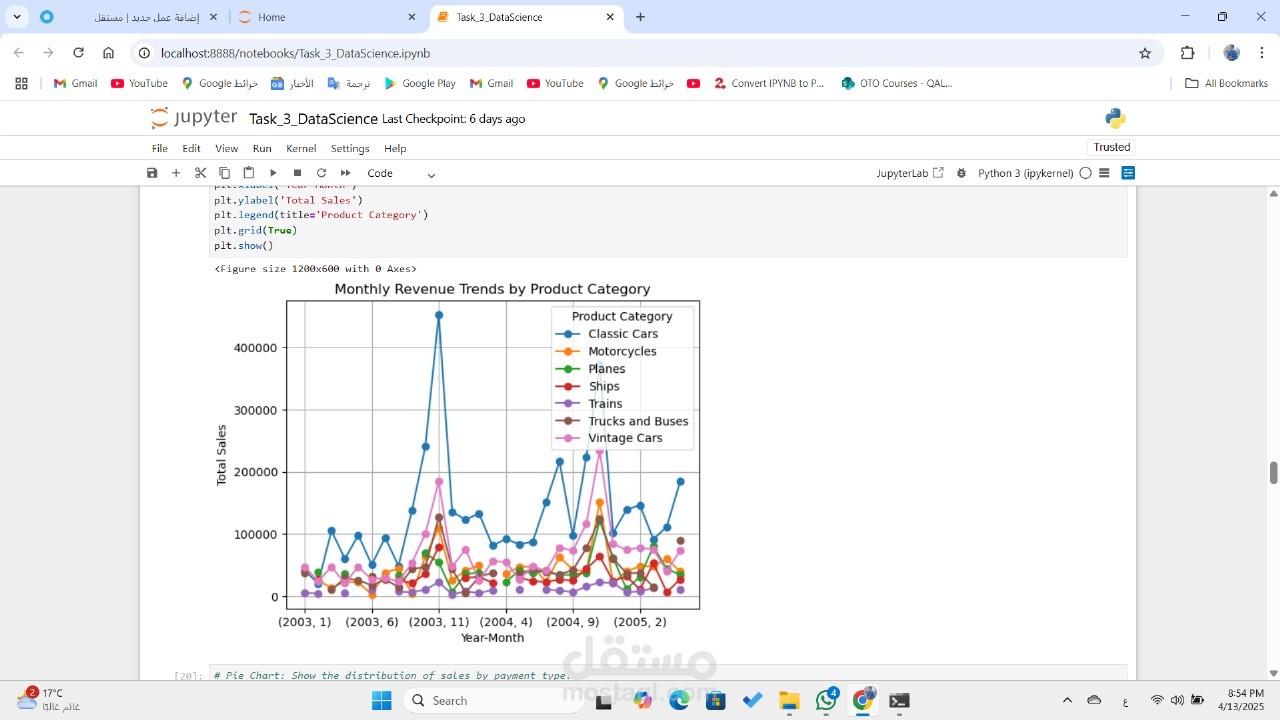
Task: Close the Home browser tab
Action: [412, 17]
